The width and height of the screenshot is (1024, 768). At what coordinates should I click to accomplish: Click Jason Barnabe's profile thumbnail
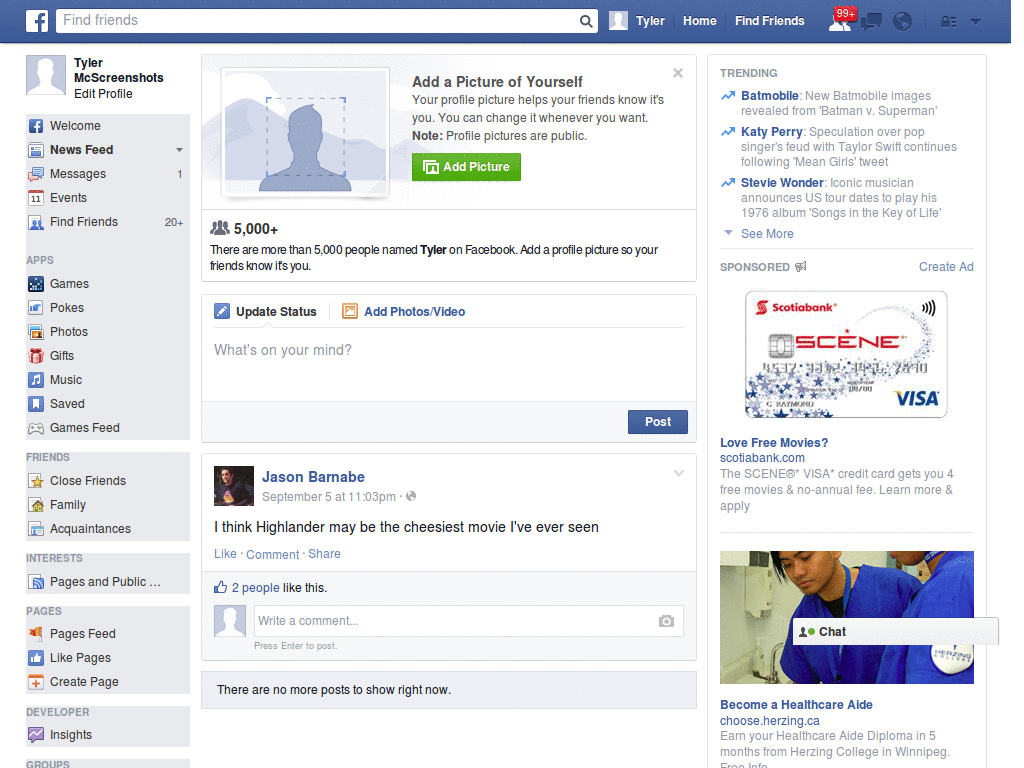tap(234, 486)
